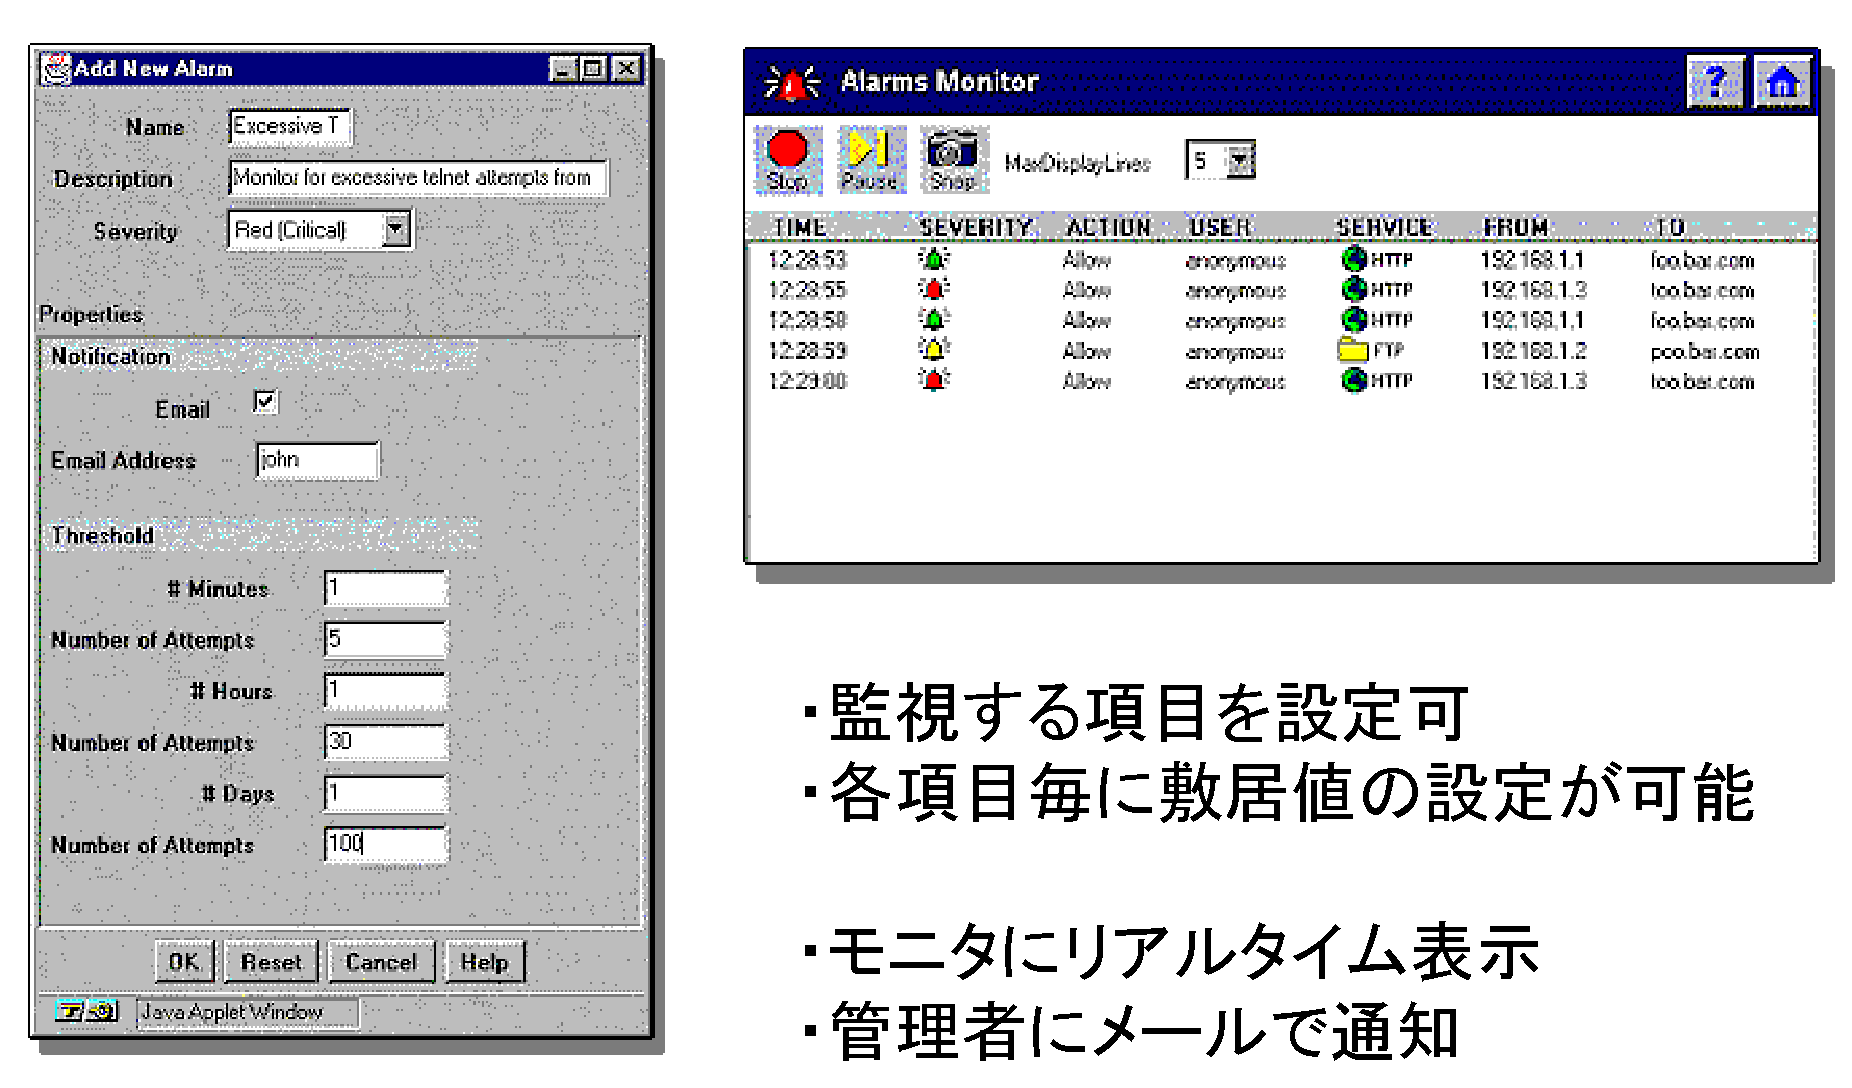Select the # Minutes threshold field
Viewport: 1852px width, 1088px height.
coord(385,588)
